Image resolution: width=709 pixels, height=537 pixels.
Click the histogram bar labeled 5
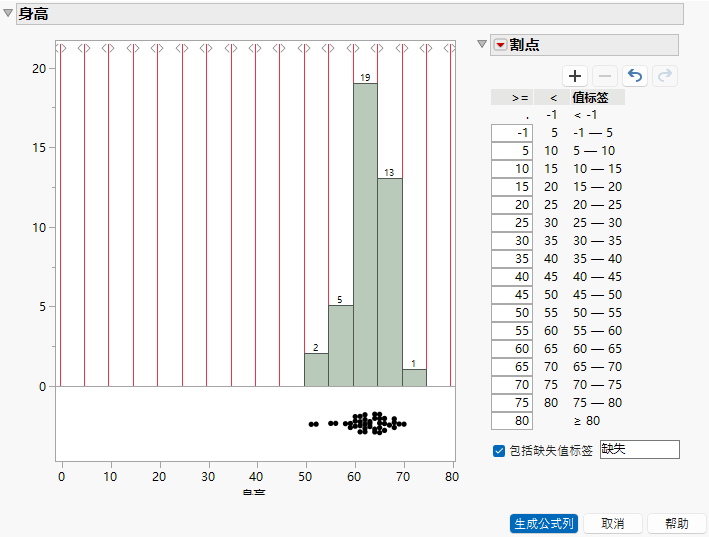341,346
